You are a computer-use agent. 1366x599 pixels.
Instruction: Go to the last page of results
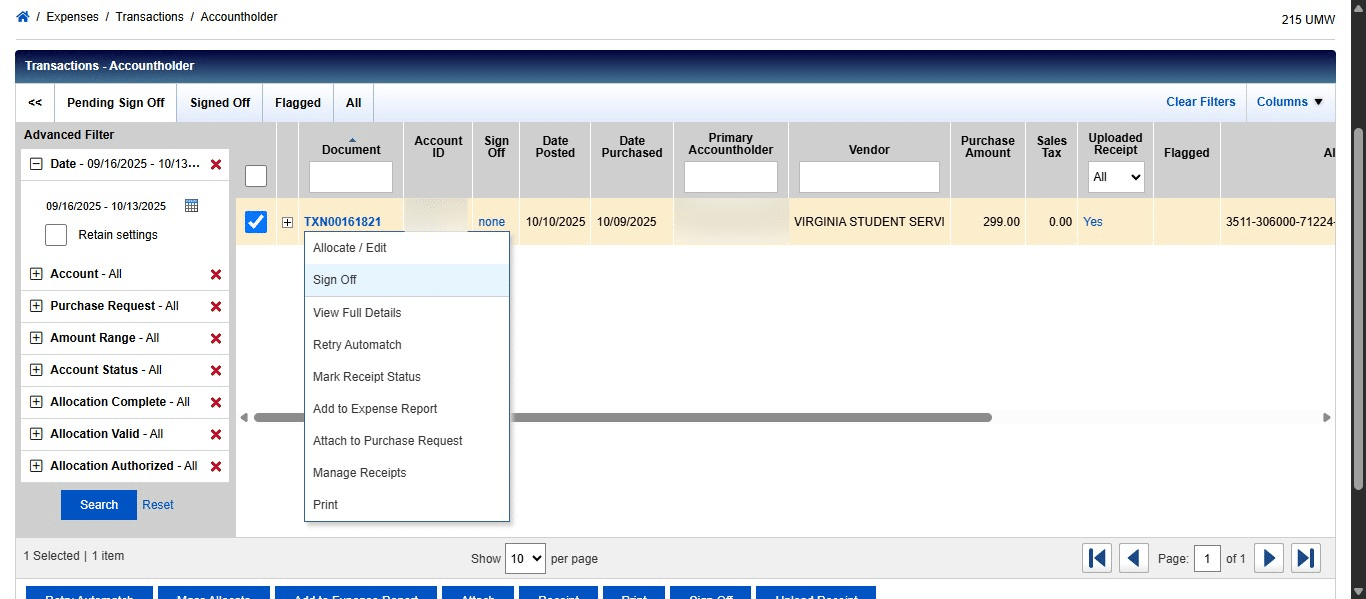1306,558
